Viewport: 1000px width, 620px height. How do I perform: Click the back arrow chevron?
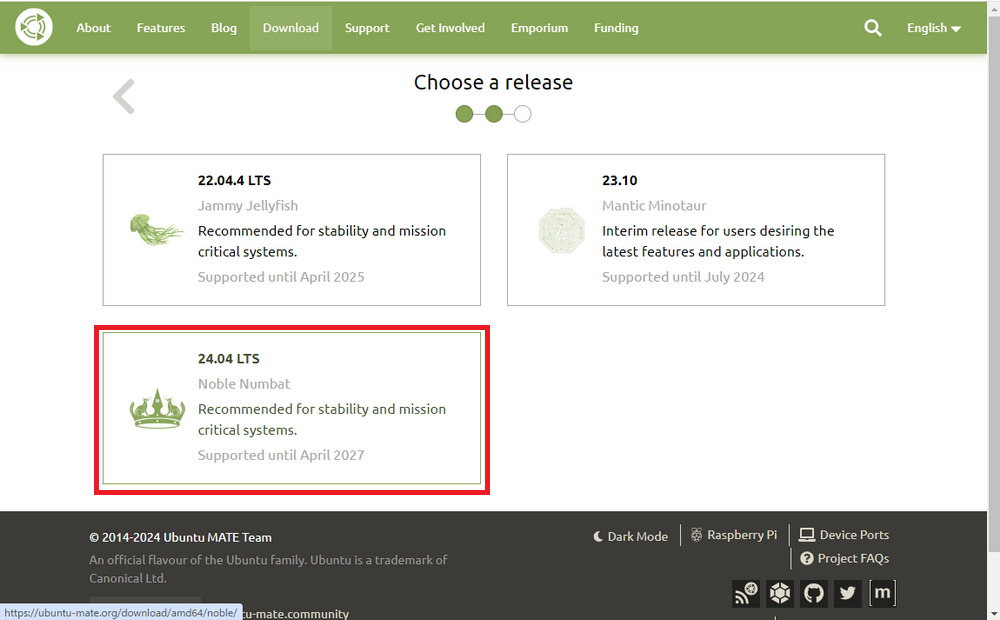[x=122, y=95]
